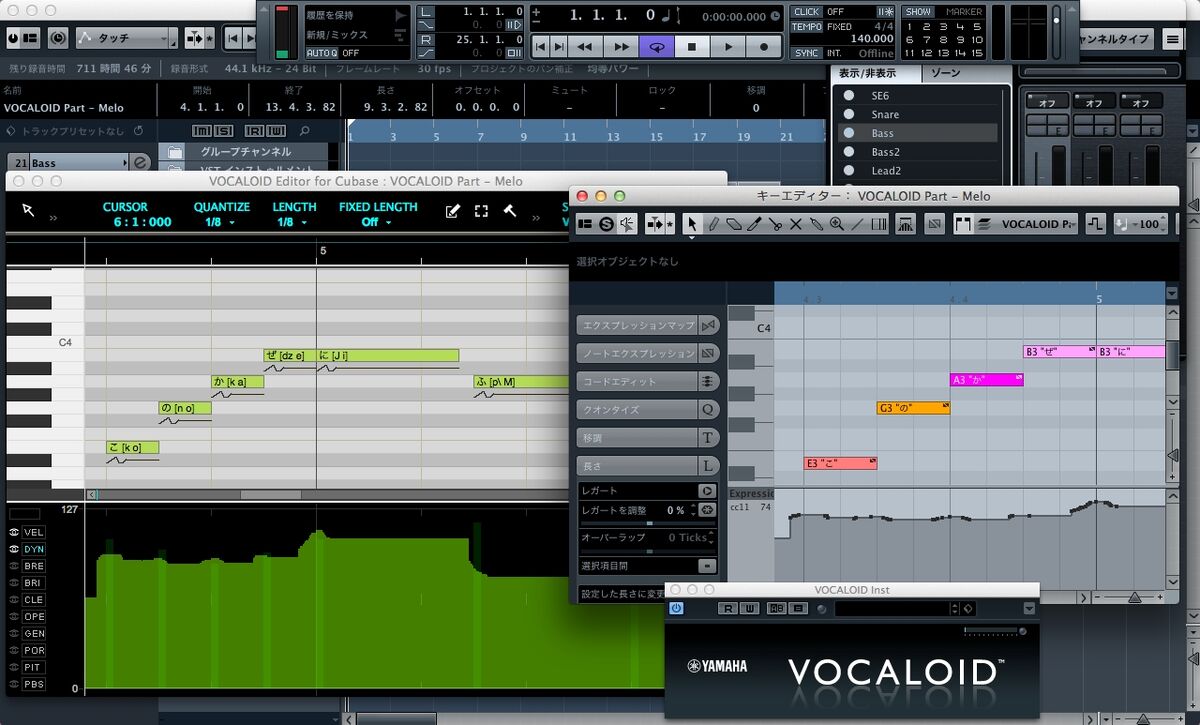The width and height of the screenshot is (1200, 725).
Task: Collapse the 長さ inspector section
Action: tap(647, 465)
